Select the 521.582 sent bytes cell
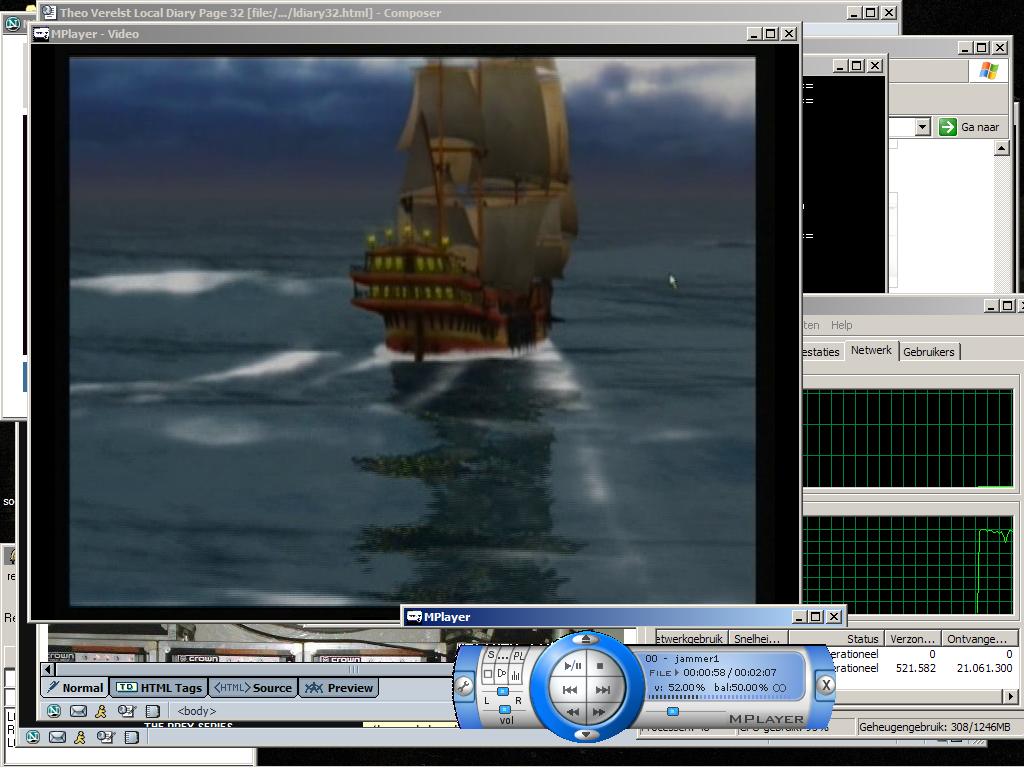1024x768 pixels. [x=916, y=668]
